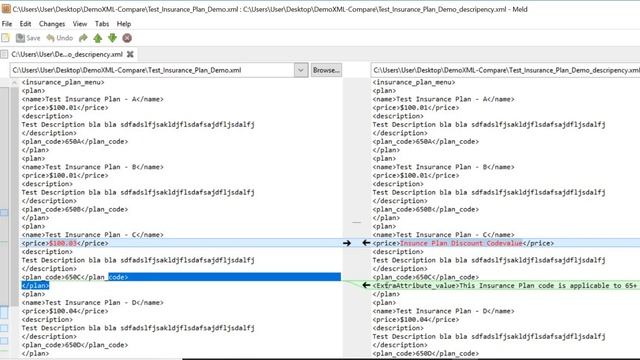Push price change right with right arrow
Screen dimensions: 640x360
coord(347,243)
